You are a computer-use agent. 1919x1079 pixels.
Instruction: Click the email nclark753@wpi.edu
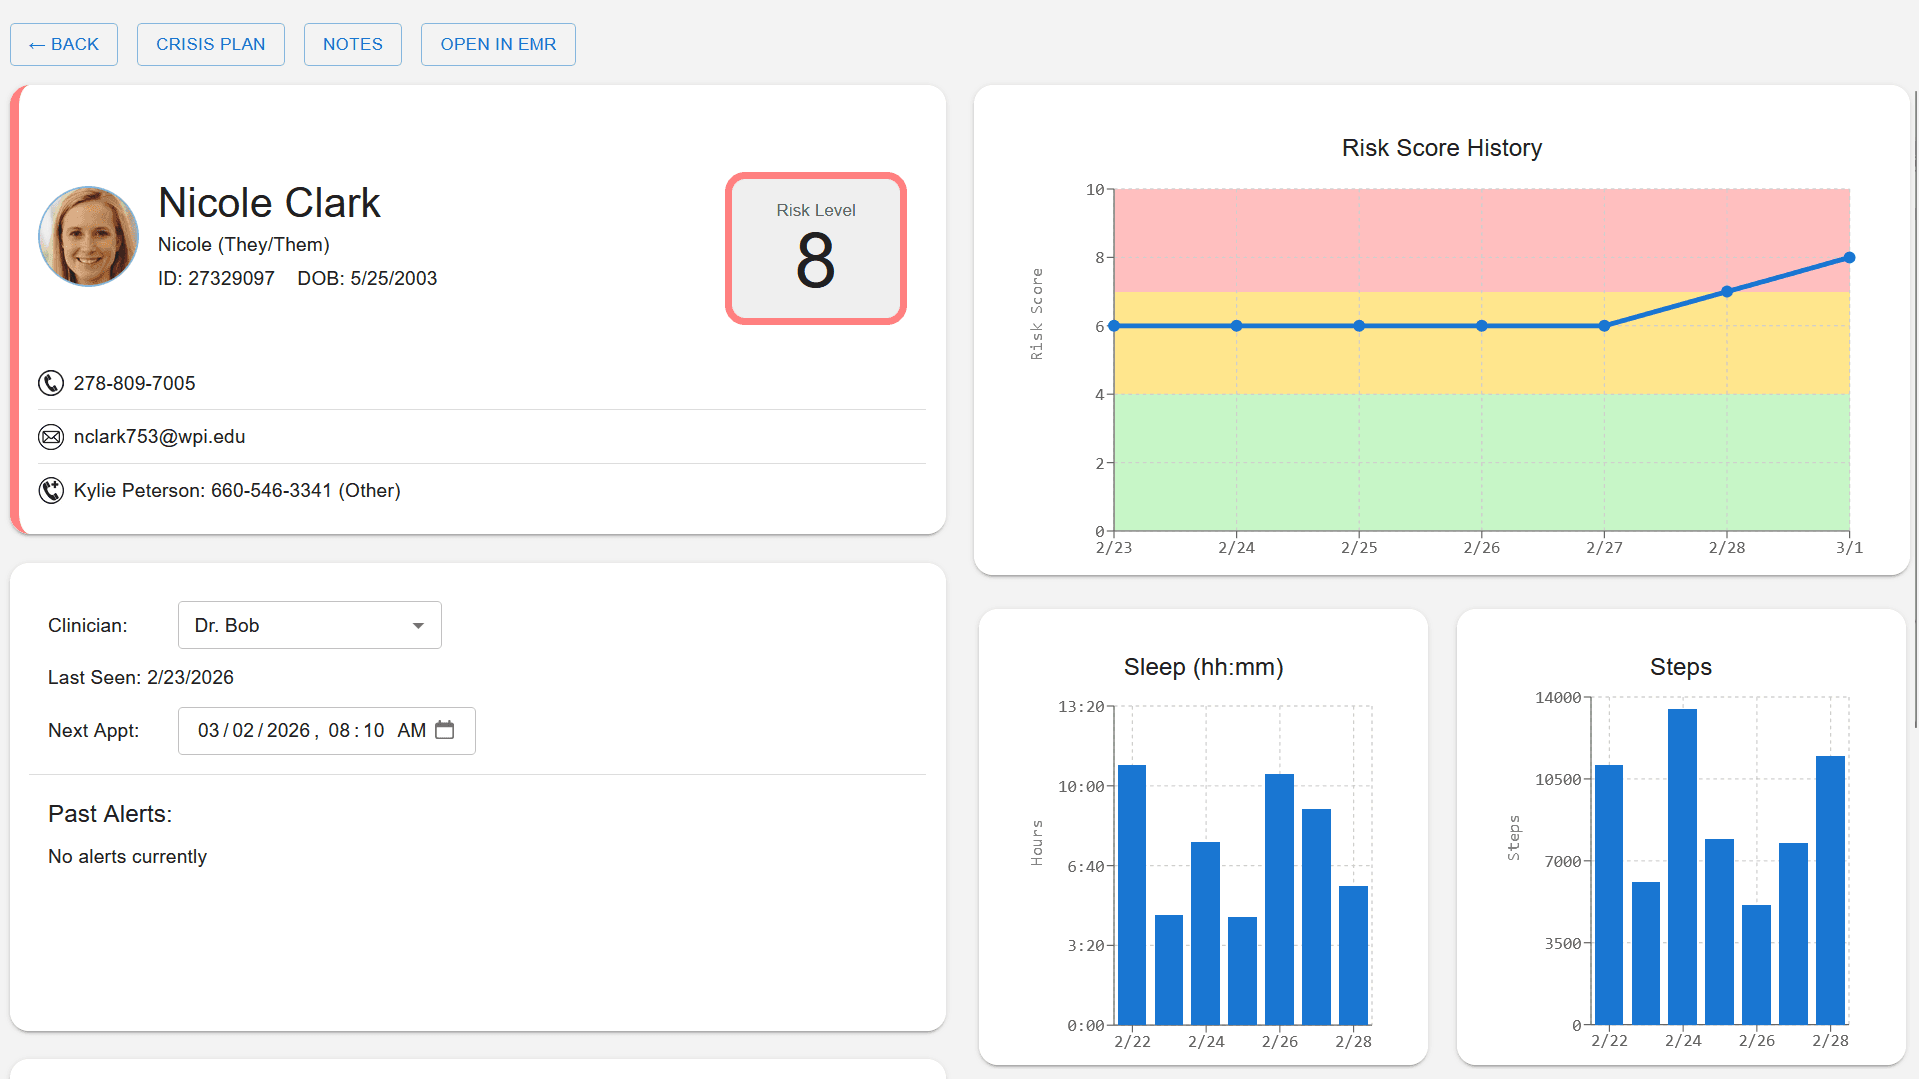click(x=160, y=437)
